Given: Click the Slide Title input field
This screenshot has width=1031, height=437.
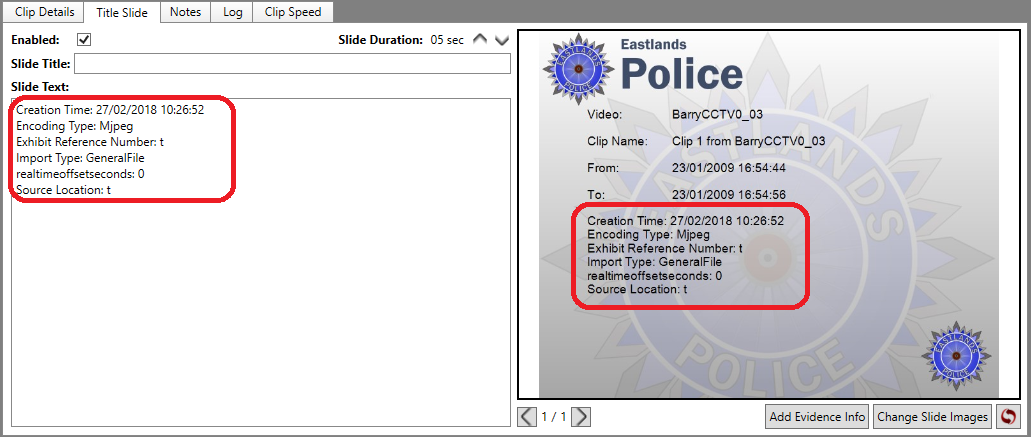Looking at the screenshot, I should [x=293, y=64].
